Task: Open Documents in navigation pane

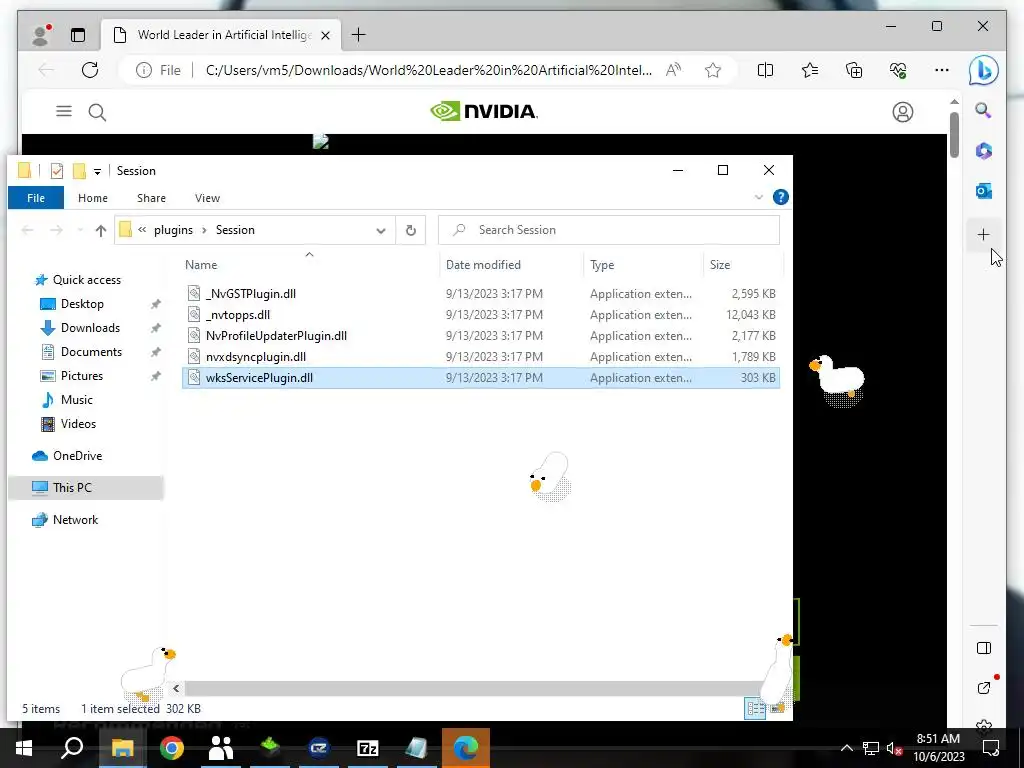Action: 91,352
